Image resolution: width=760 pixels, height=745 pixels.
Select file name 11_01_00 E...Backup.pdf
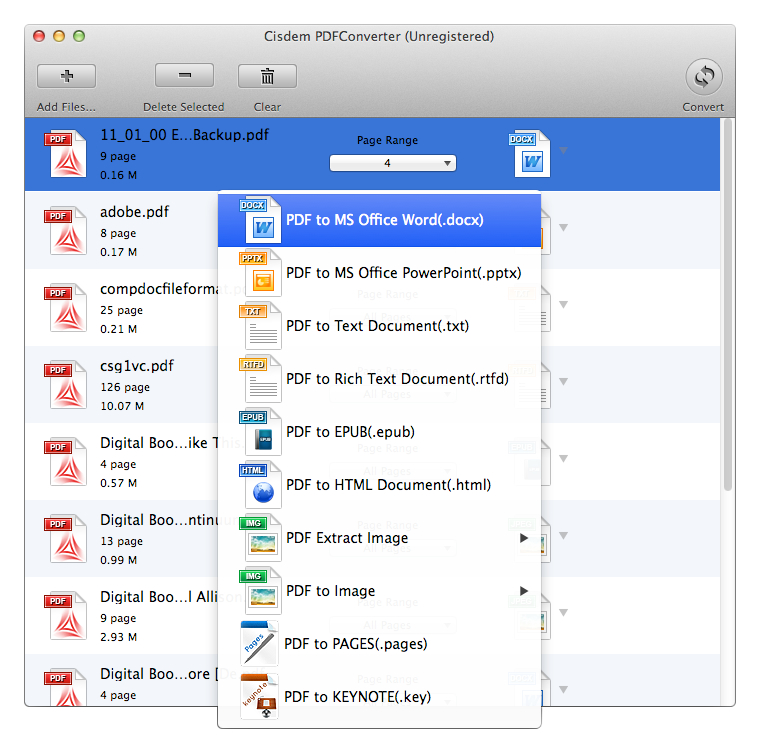[184, 135]
